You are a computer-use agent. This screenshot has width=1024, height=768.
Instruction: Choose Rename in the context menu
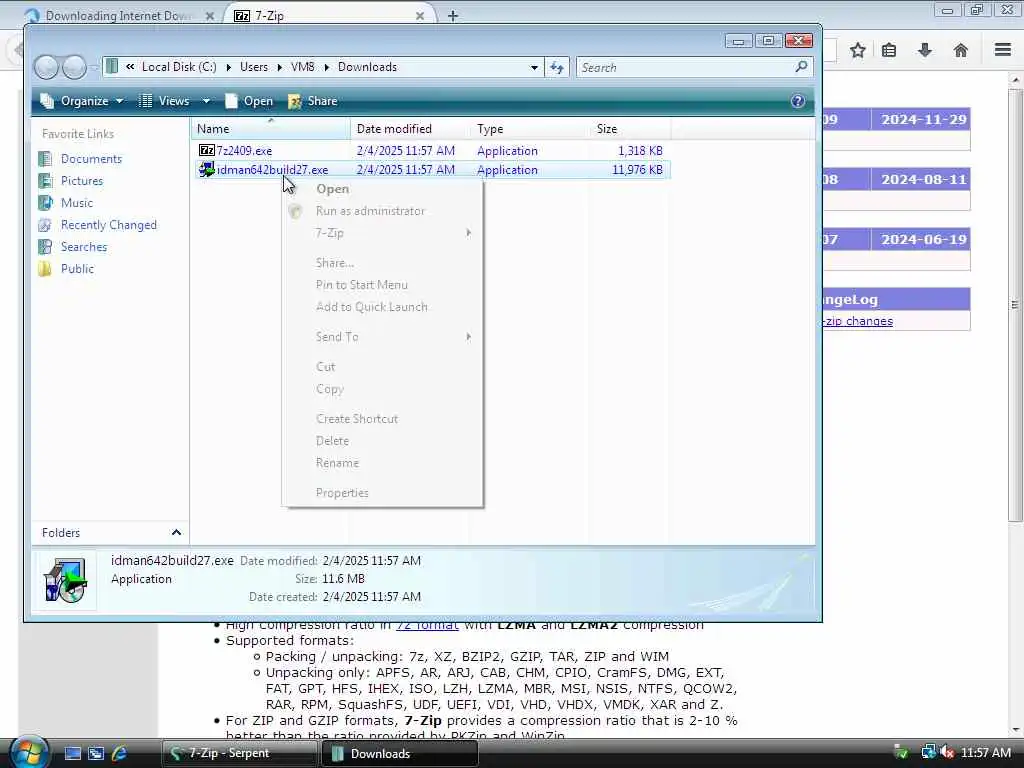pos(382,463)
